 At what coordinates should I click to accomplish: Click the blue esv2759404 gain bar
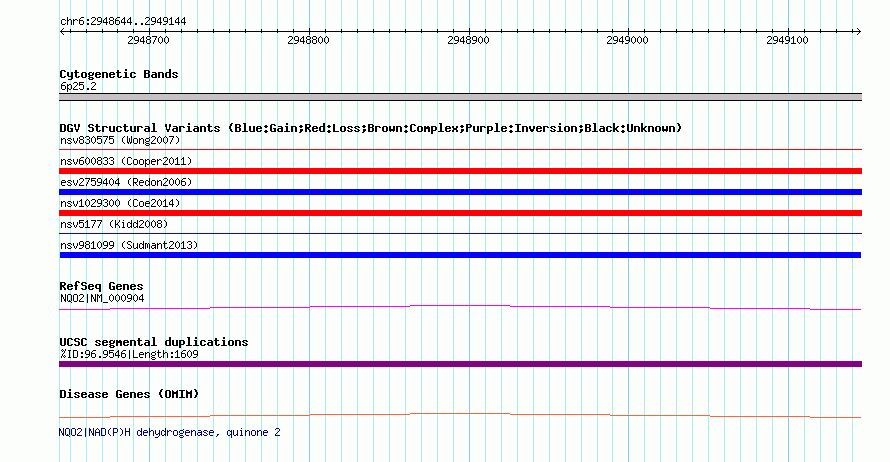pos(460,192)
